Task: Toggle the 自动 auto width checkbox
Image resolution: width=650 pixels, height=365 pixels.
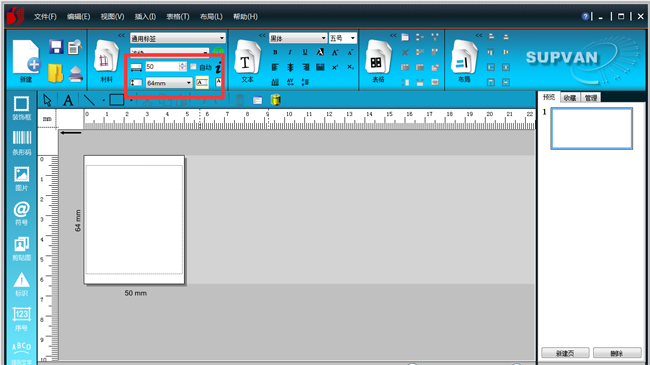Action: point(193,67)
